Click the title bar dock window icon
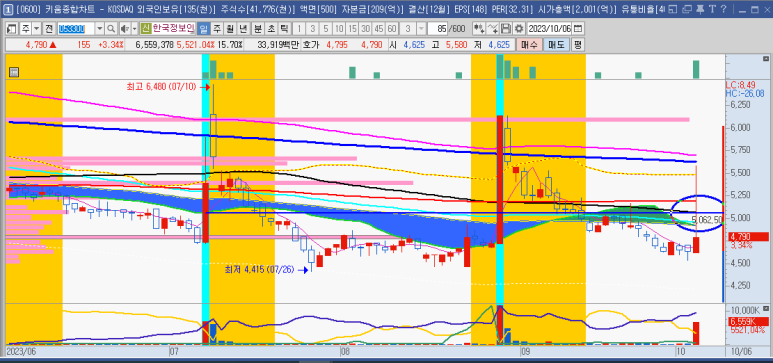 (672, 9)
